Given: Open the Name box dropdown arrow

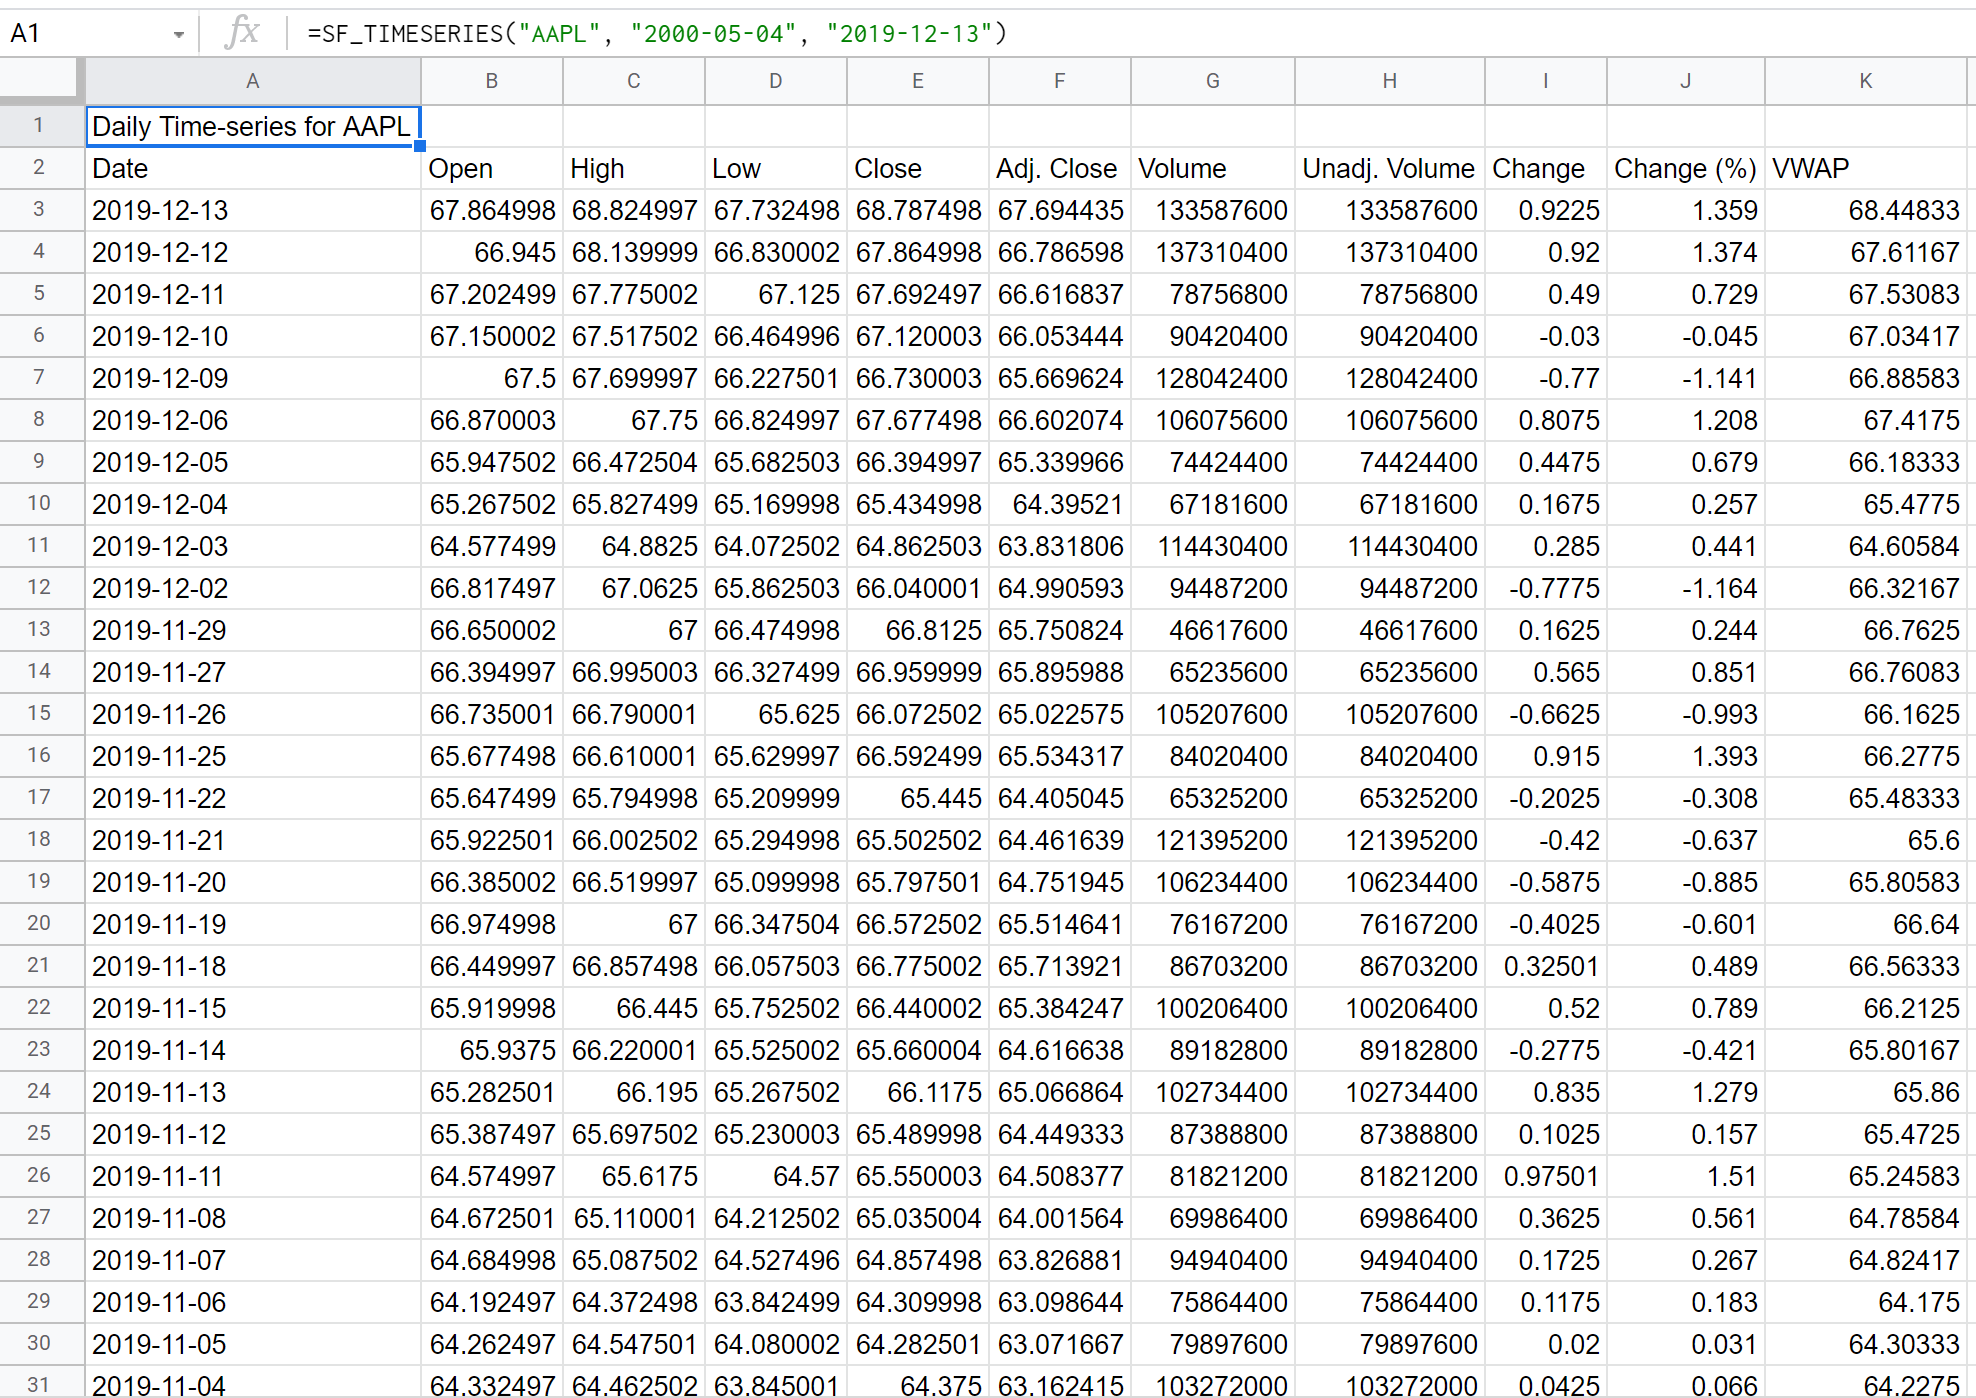Looking at the screenshot, I should (x=178, y=34).
